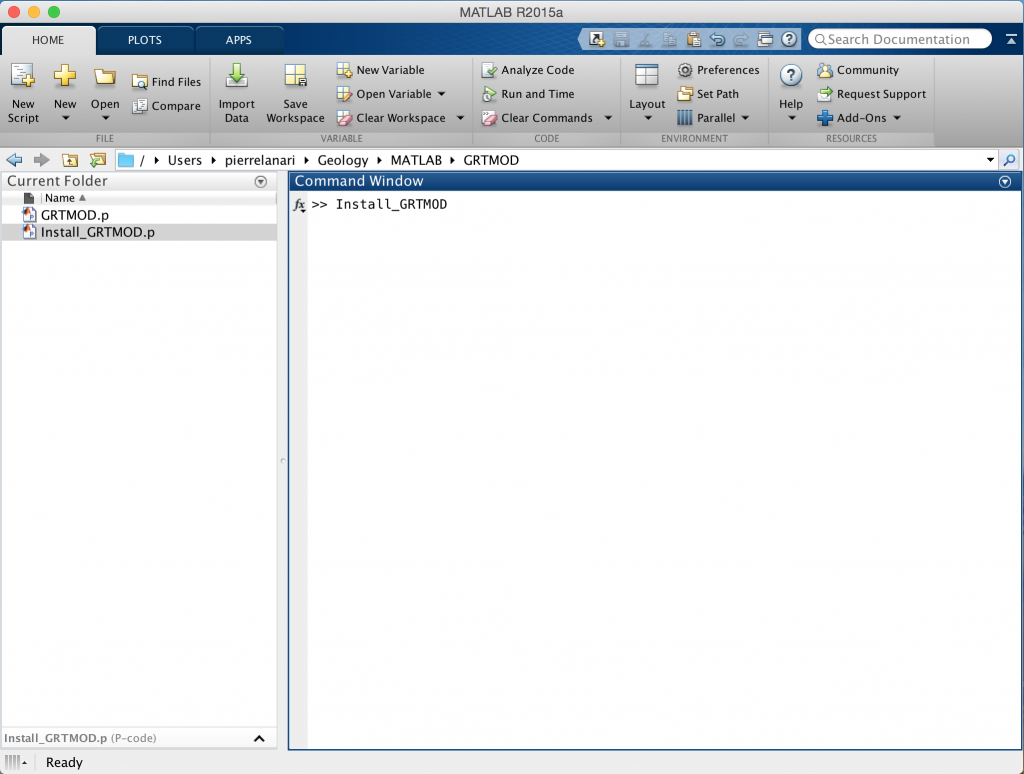Click the Parallel icon
This screenshot has height=774, width=1024.
point(684,118)
